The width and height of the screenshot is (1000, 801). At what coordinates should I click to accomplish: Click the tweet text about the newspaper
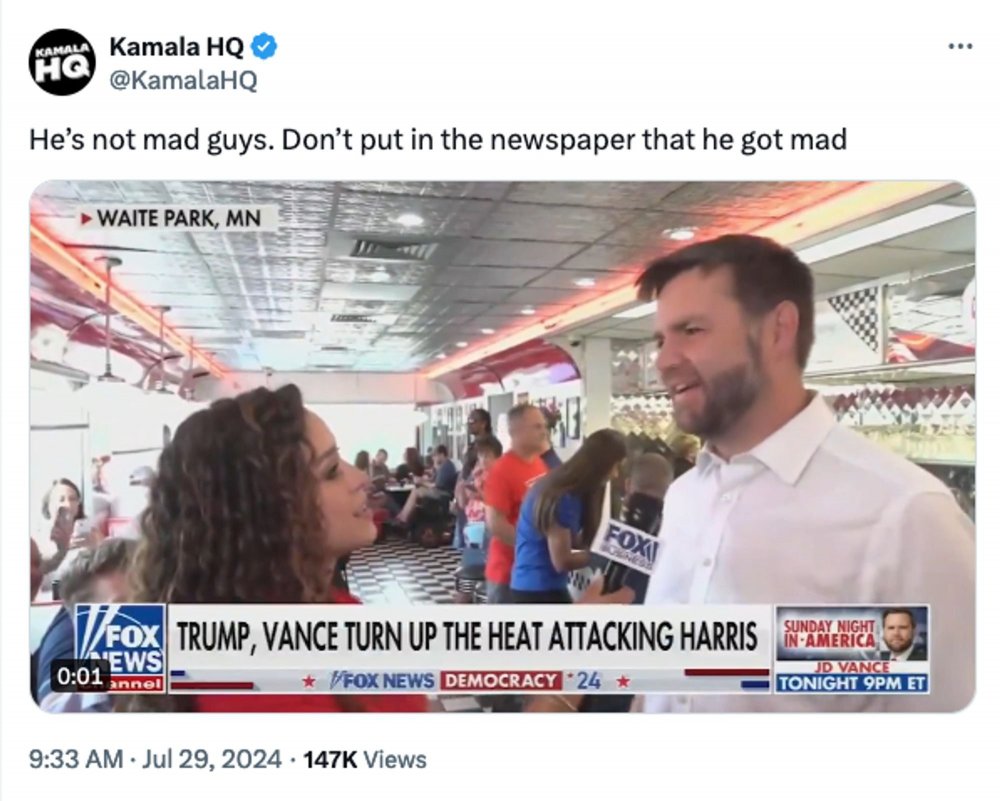[438, 140]
